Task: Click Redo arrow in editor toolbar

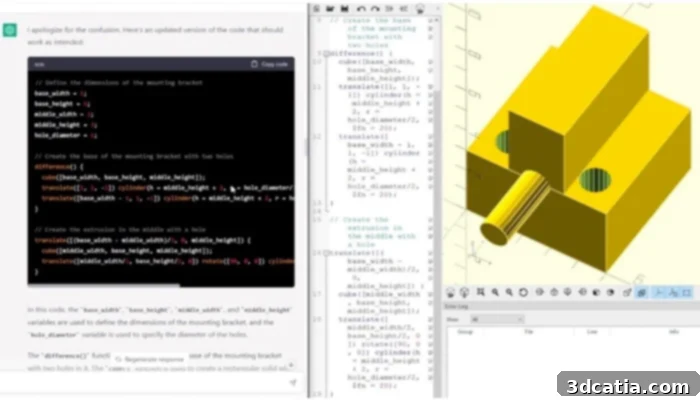Action: tap(375, 8)
